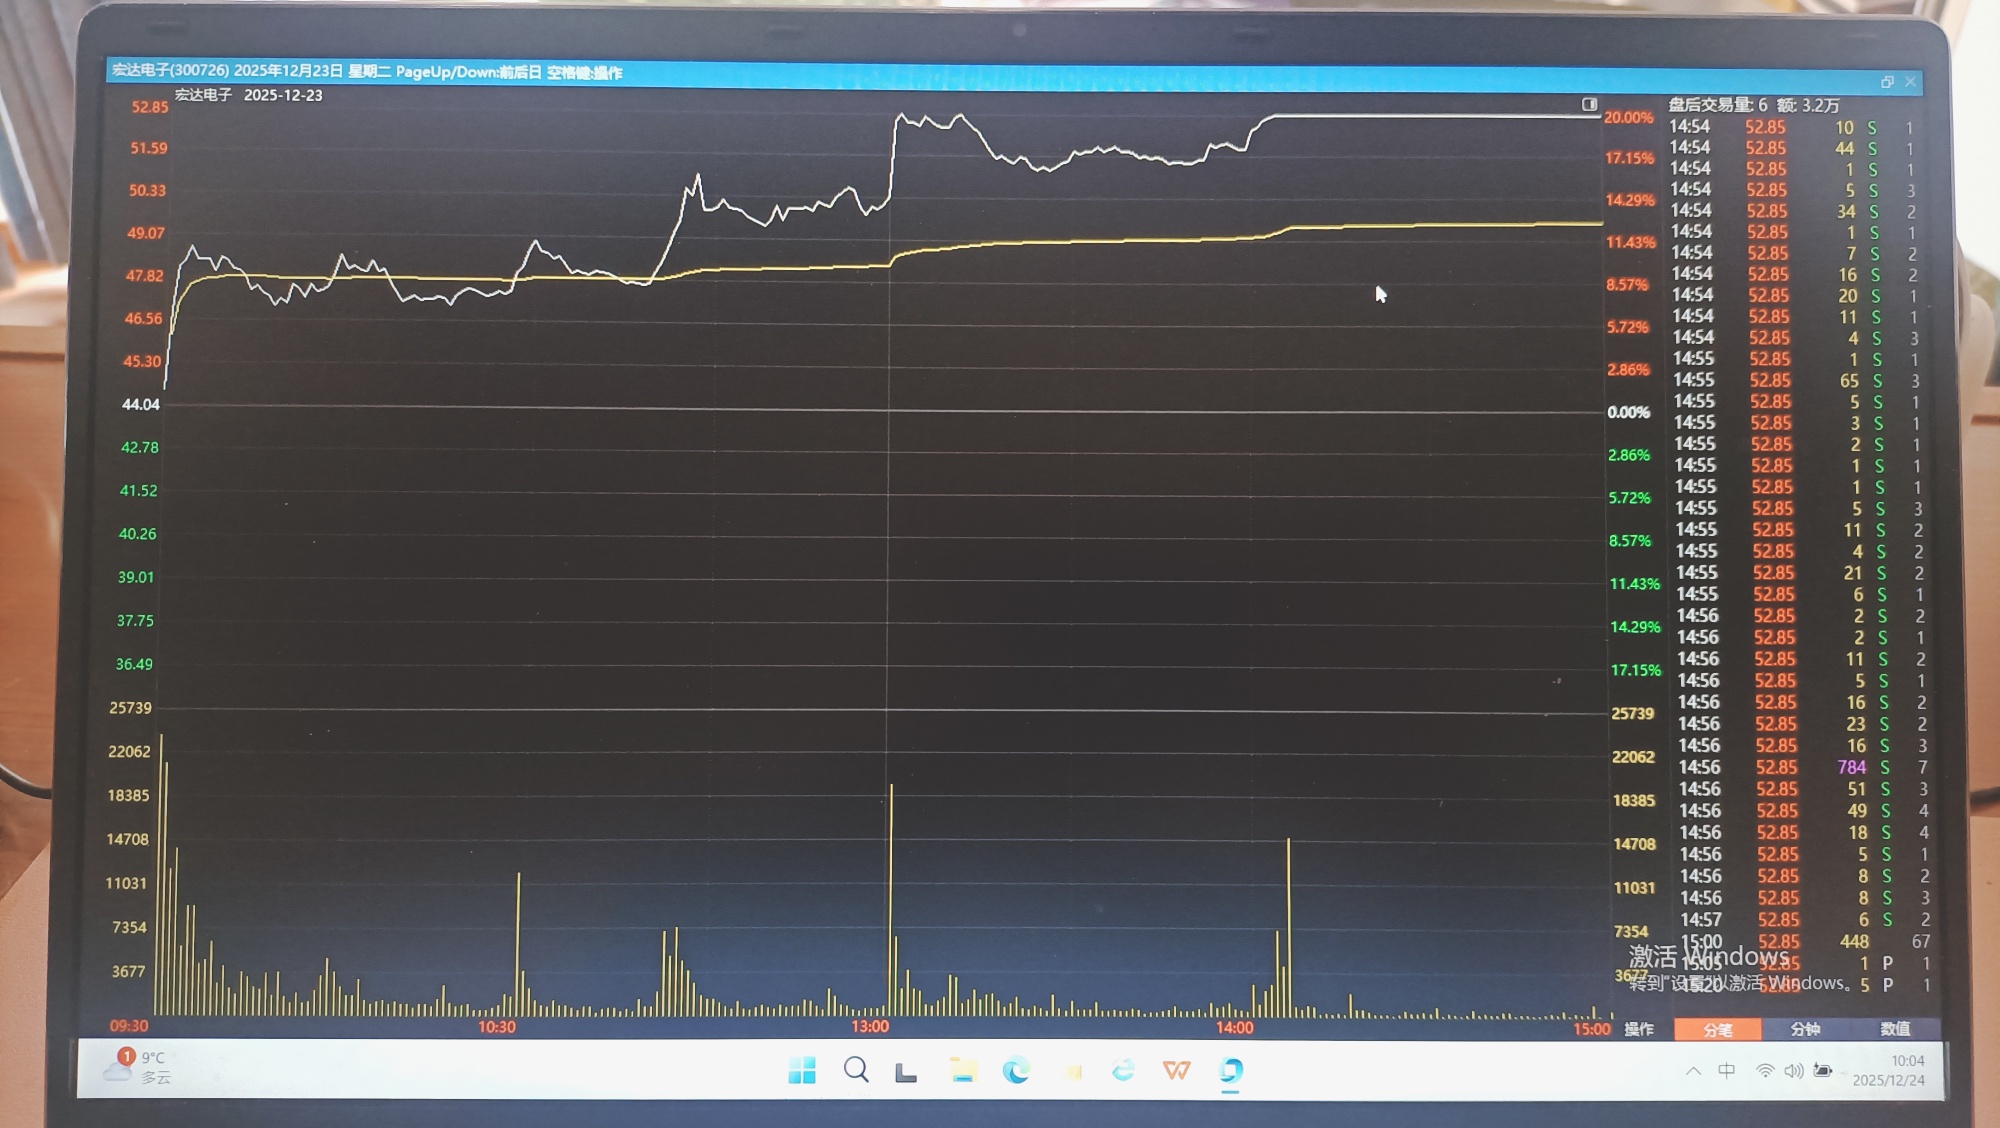Image resolution: width=2000 pixels, height=1128 pixels.
Task: Expand hidden system tray icons chevron
Action: pyautogui.click(x=1693, y=1071)
